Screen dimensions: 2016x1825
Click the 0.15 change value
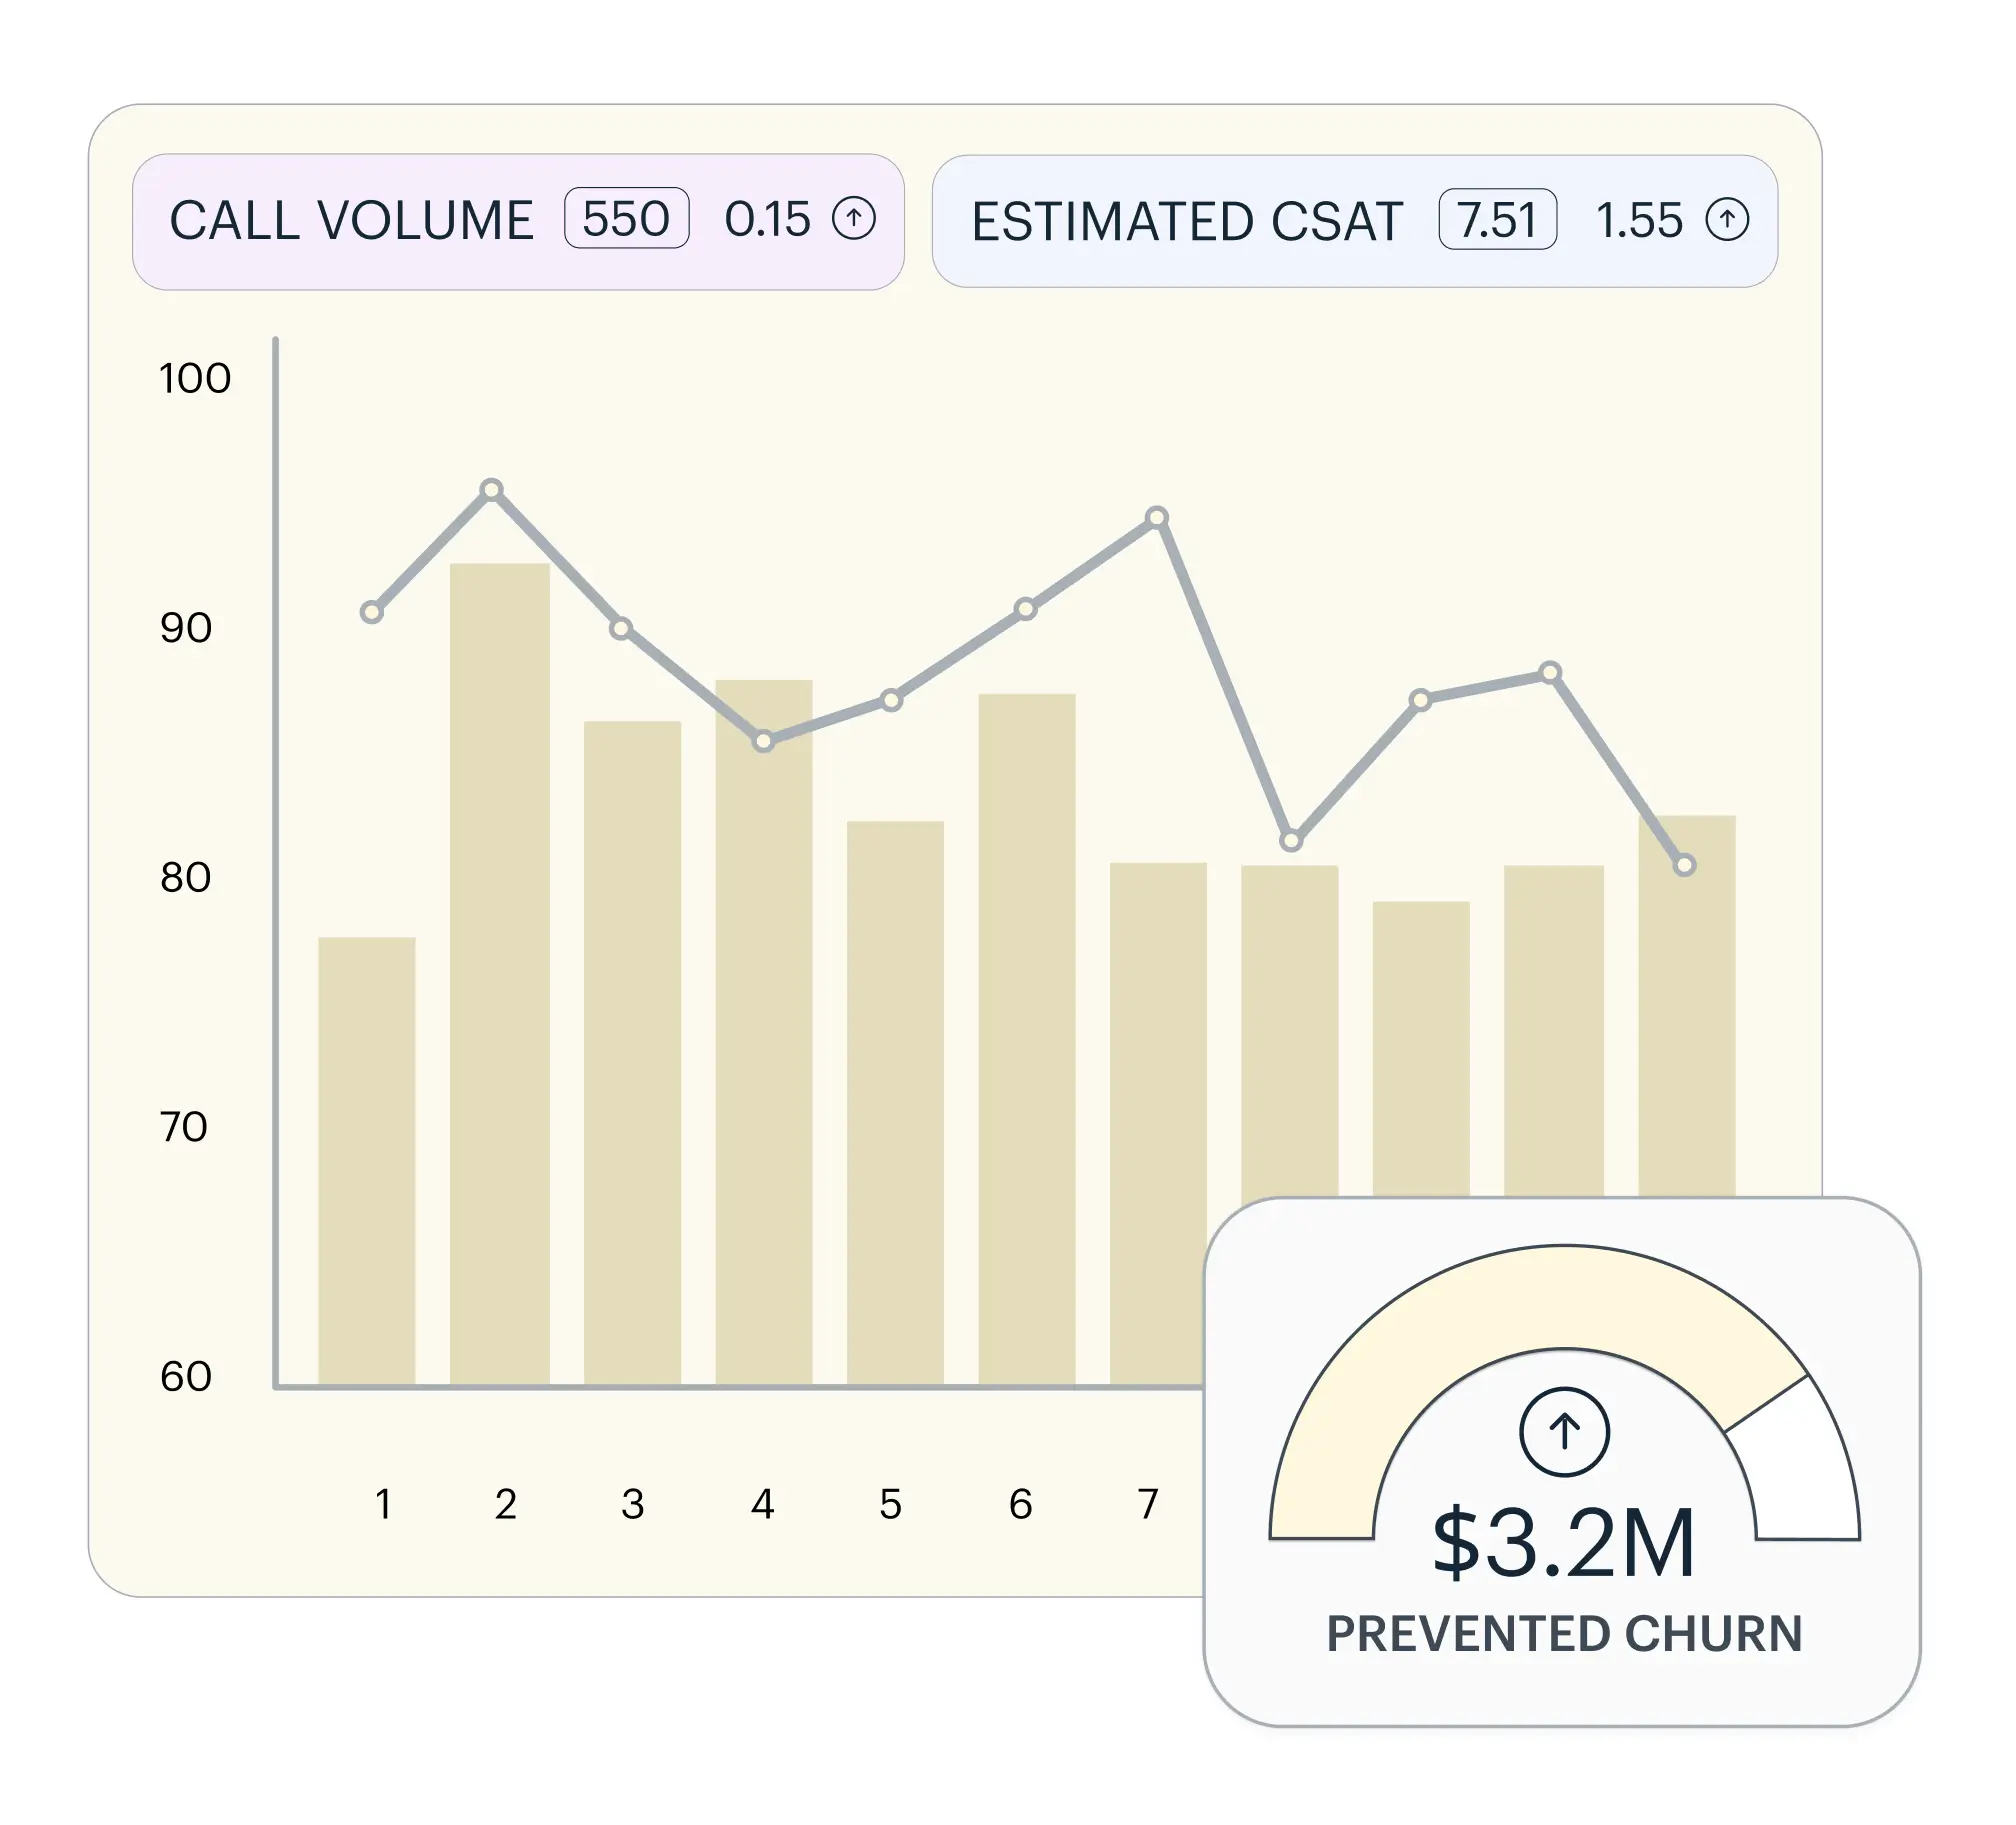coord(767,219)
